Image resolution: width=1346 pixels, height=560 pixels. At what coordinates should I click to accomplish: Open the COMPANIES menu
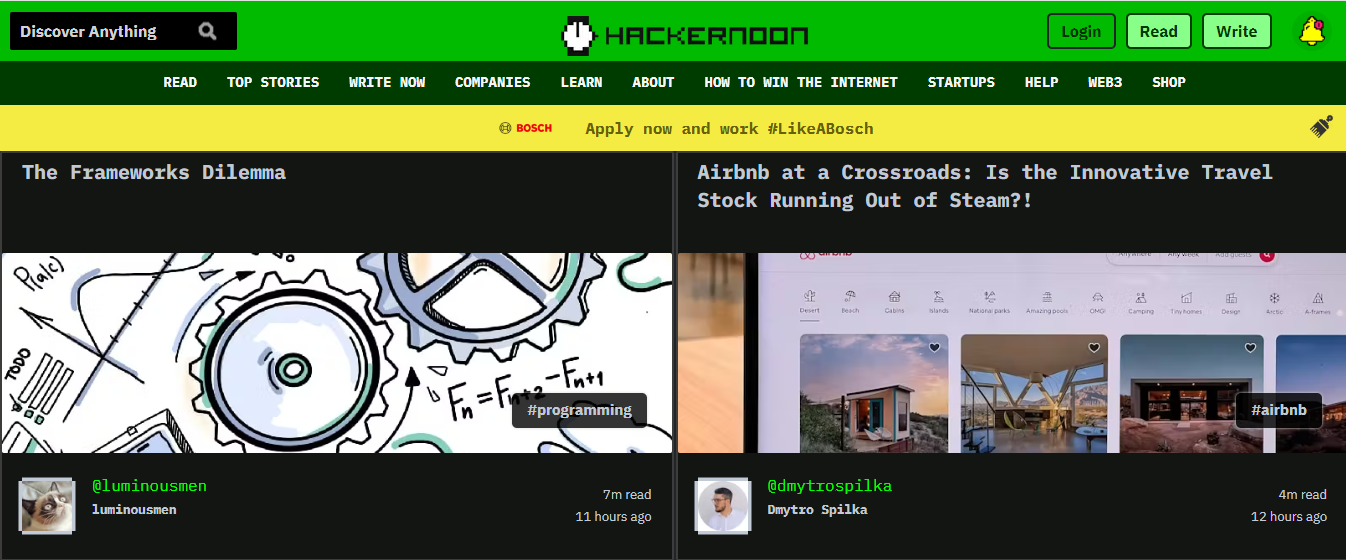tap(493, 82)
